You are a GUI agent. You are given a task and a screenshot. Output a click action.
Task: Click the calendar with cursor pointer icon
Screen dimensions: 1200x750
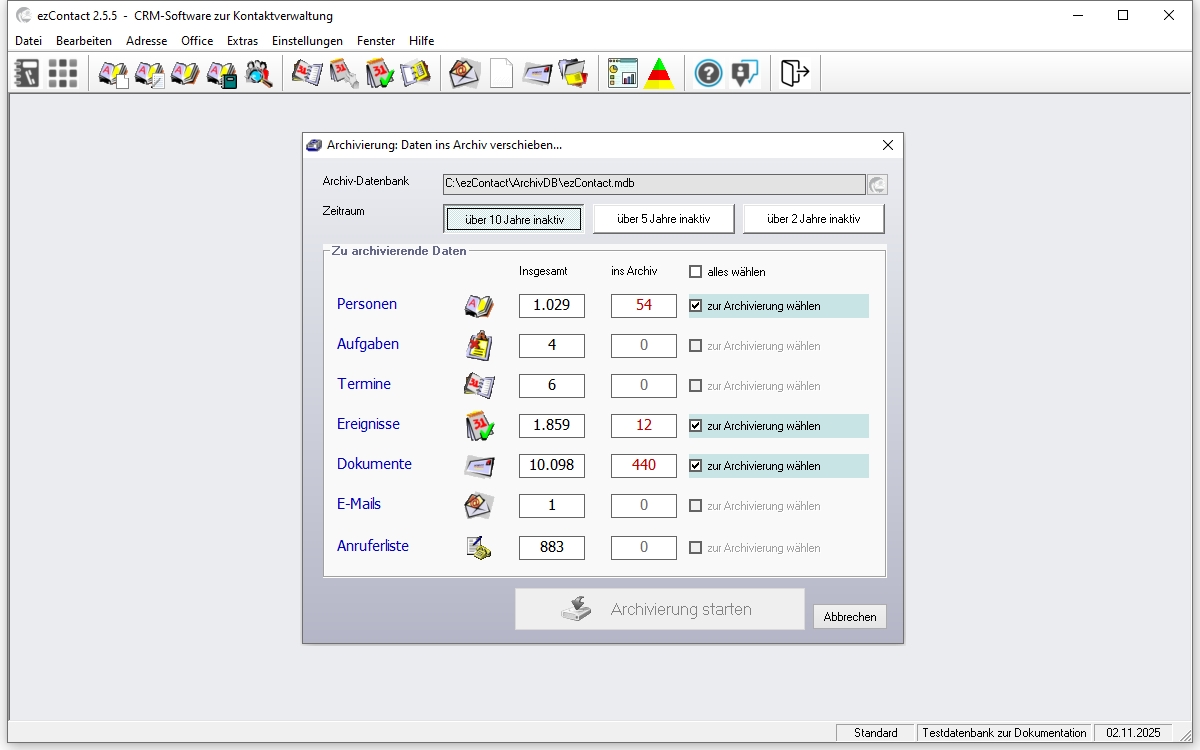click(344, 74)
